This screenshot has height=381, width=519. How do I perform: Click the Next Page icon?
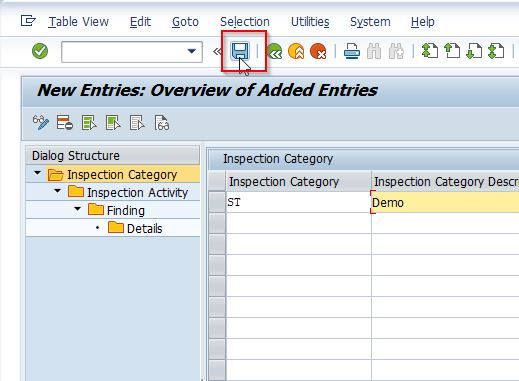click(x=474, y=51)
